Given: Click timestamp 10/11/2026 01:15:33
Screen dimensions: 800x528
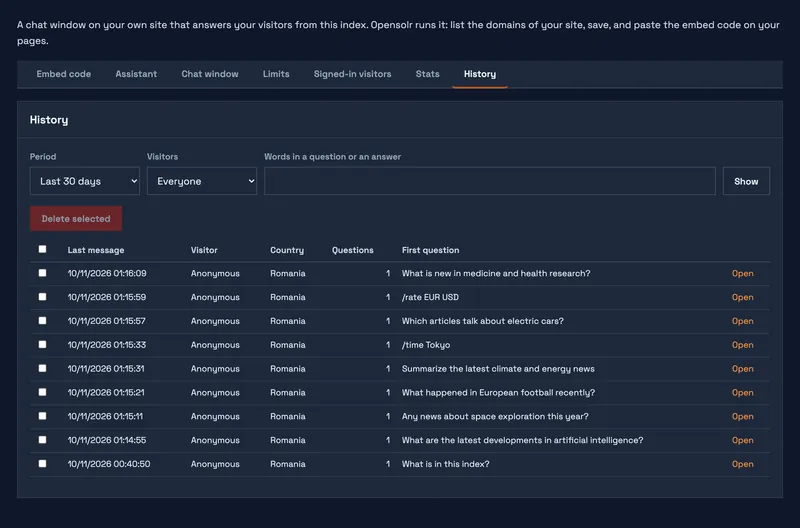Looking at the screenshot, I should 107,345.
